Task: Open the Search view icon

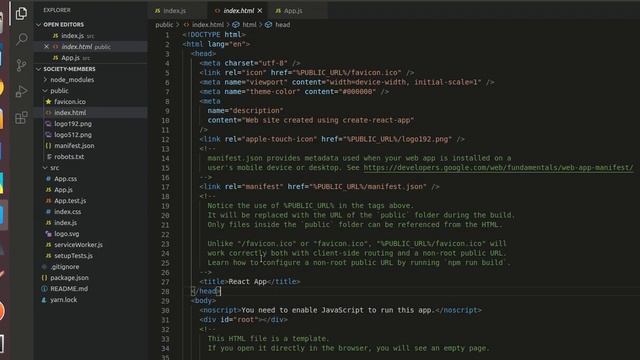Action: [21, 39]
